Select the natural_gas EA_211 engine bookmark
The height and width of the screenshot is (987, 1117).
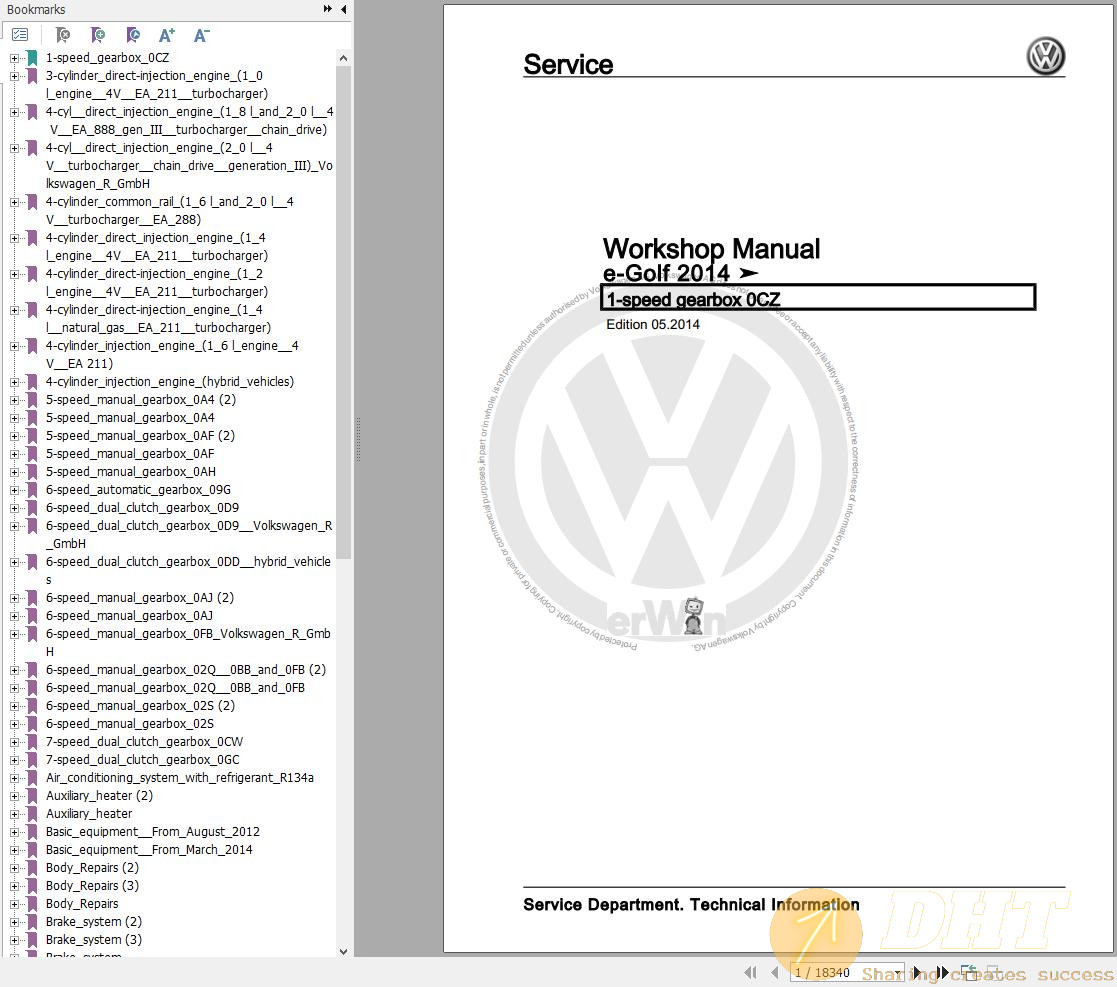[158, 318]
